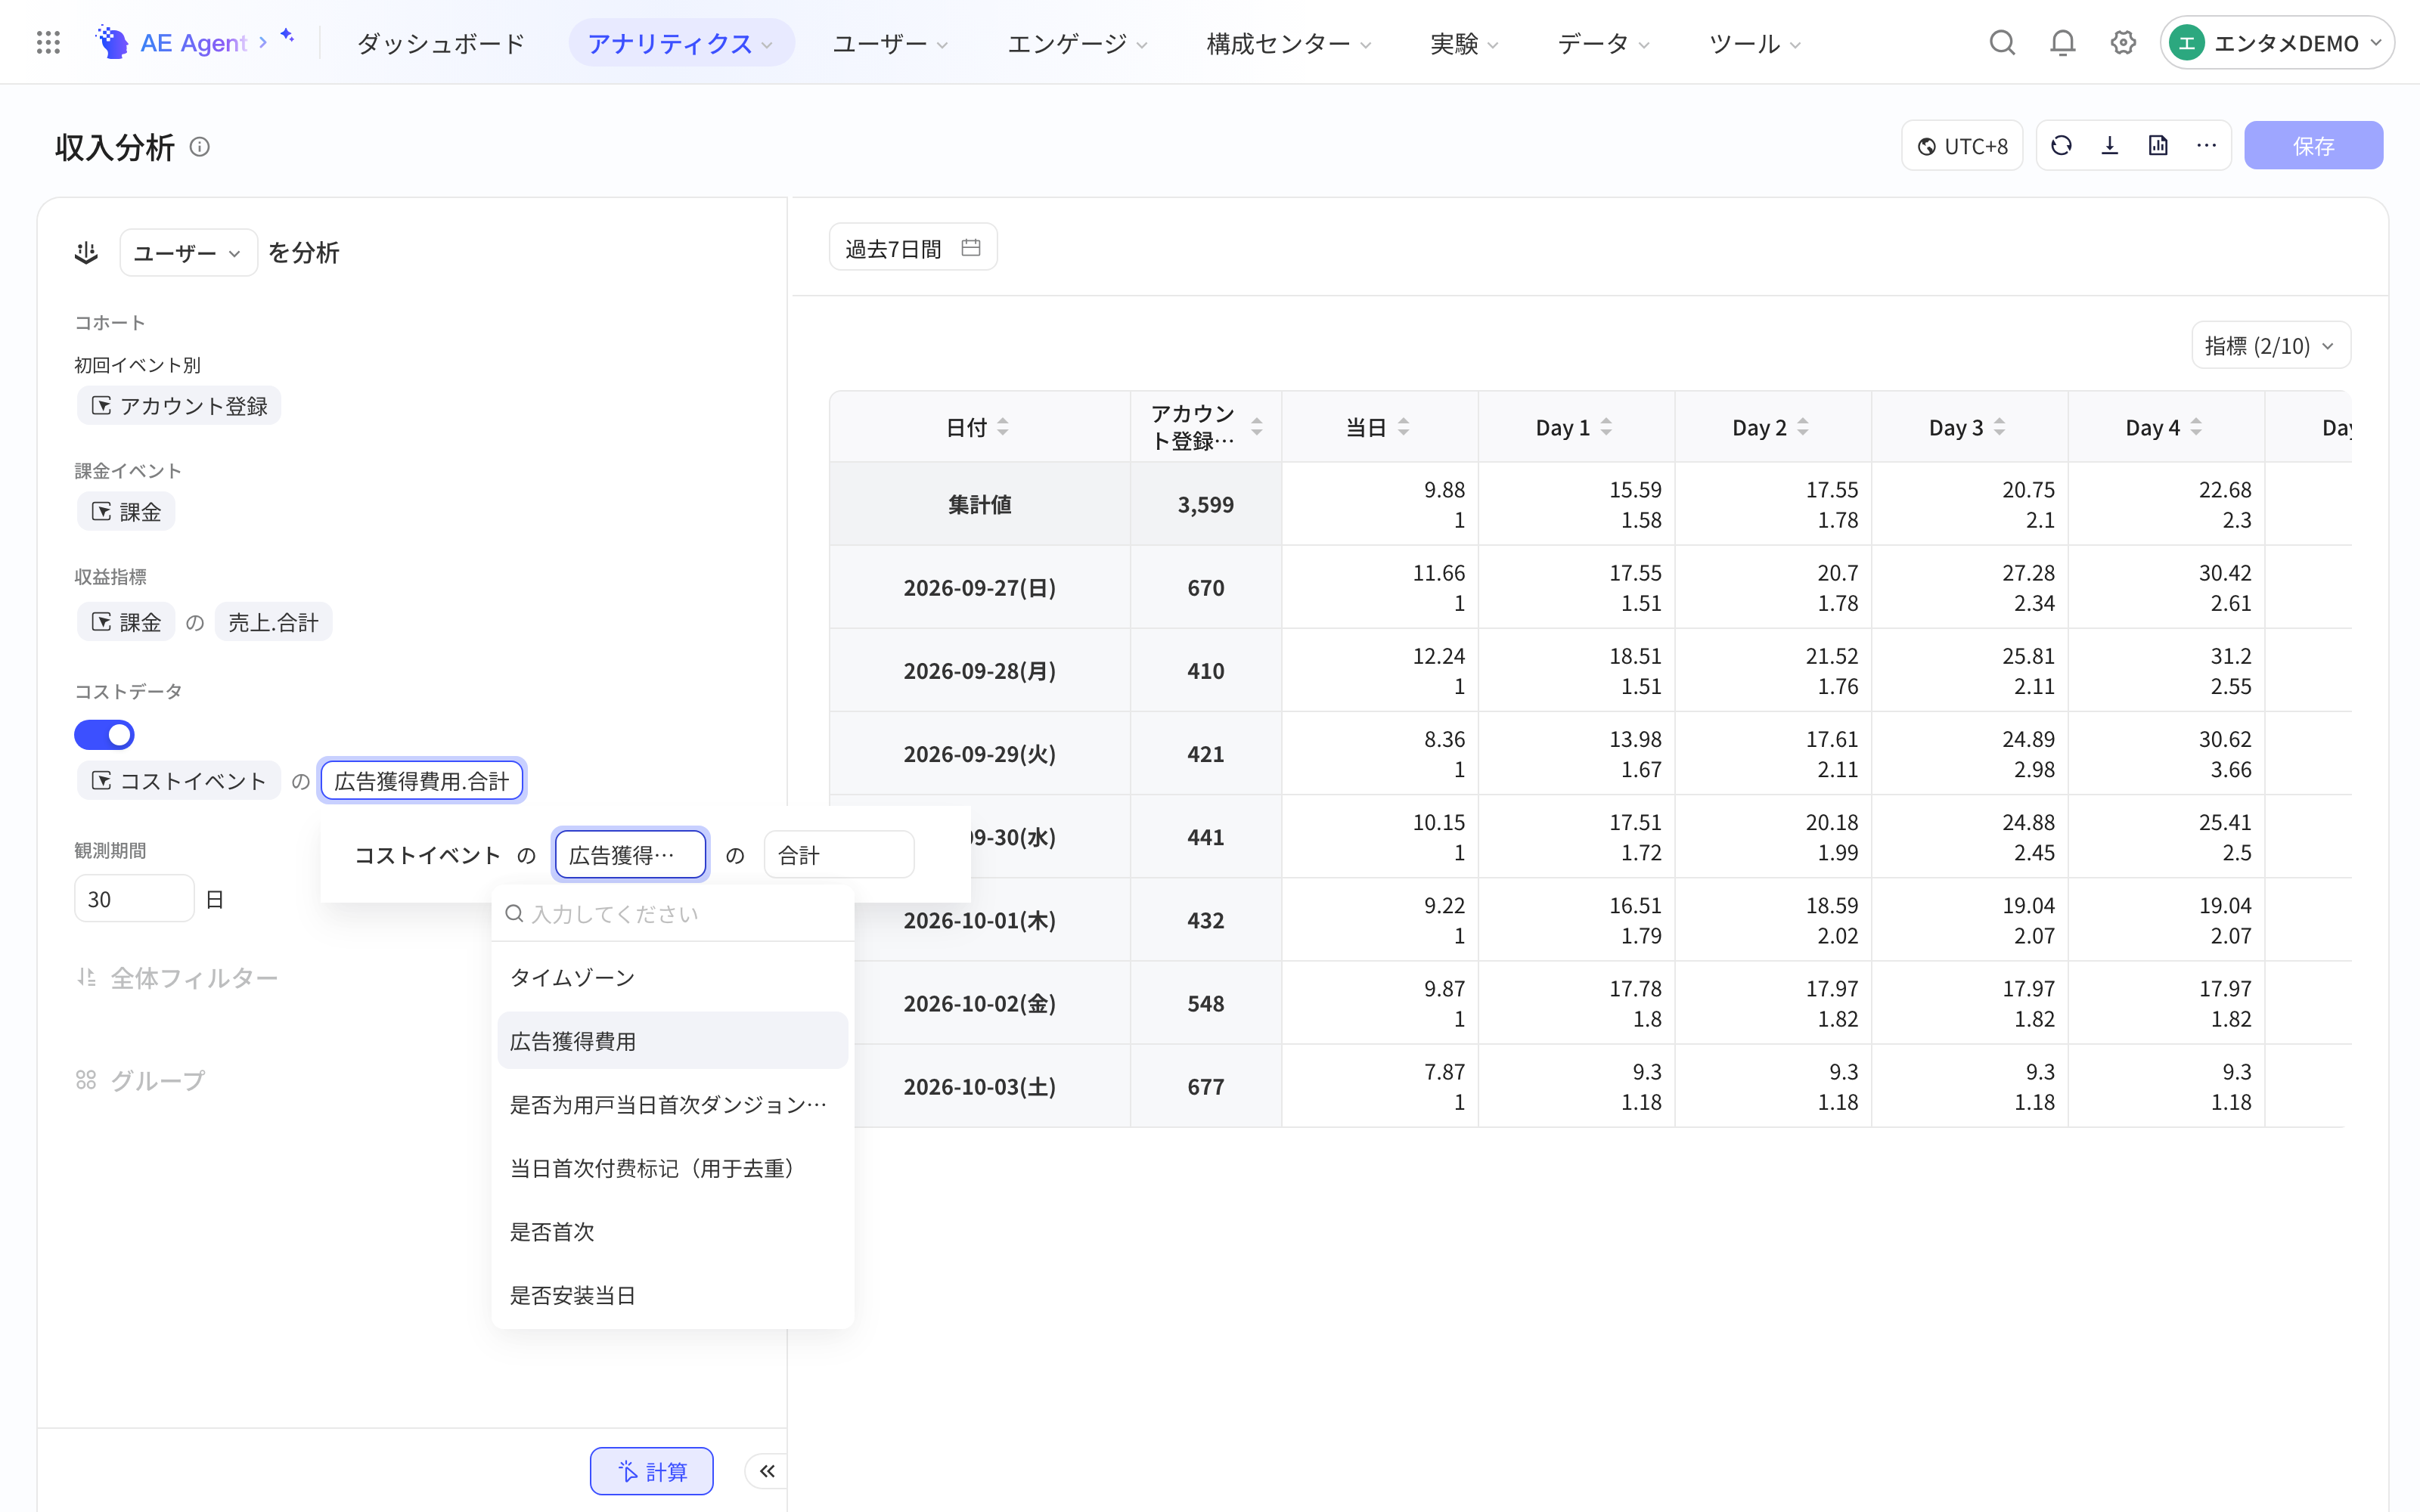
Task: Sort the Day 3 column
Action: click(x=1999, y=427)
